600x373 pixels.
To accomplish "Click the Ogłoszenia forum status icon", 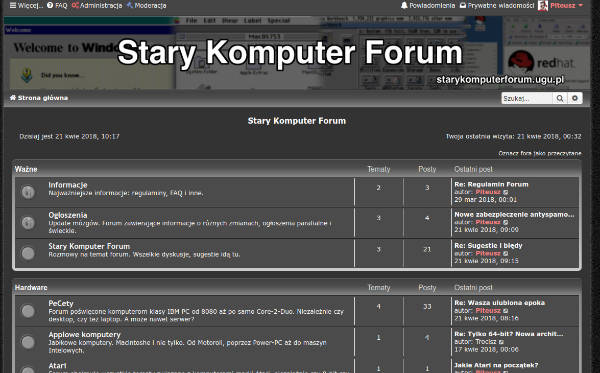I will point(28,223).
